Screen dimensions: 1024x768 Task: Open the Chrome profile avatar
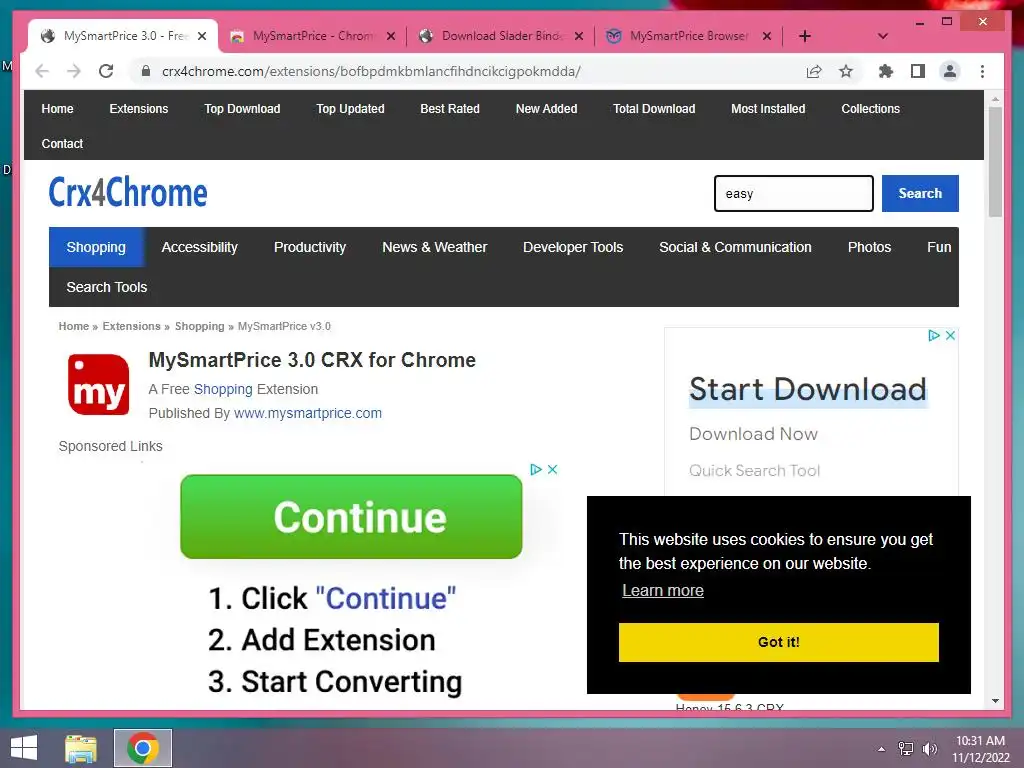click(x=950, y=71)
